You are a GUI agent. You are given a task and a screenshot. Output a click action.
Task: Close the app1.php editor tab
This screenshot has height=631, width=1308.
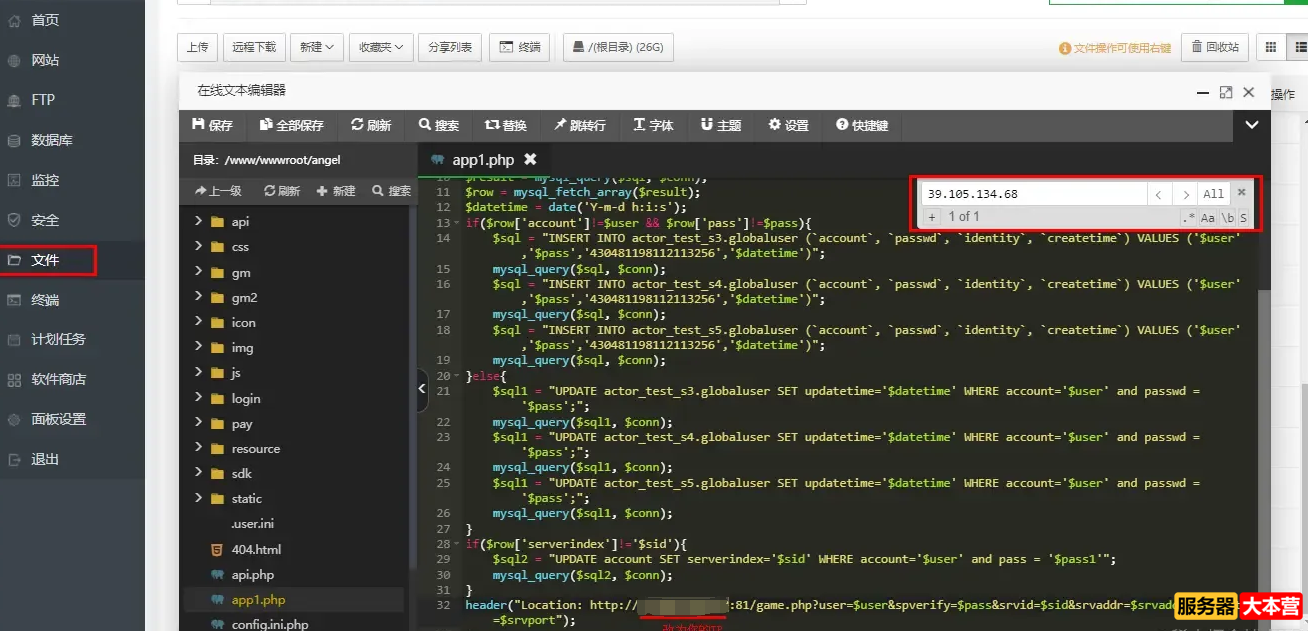pyautogui.click(x=531, y=159)
